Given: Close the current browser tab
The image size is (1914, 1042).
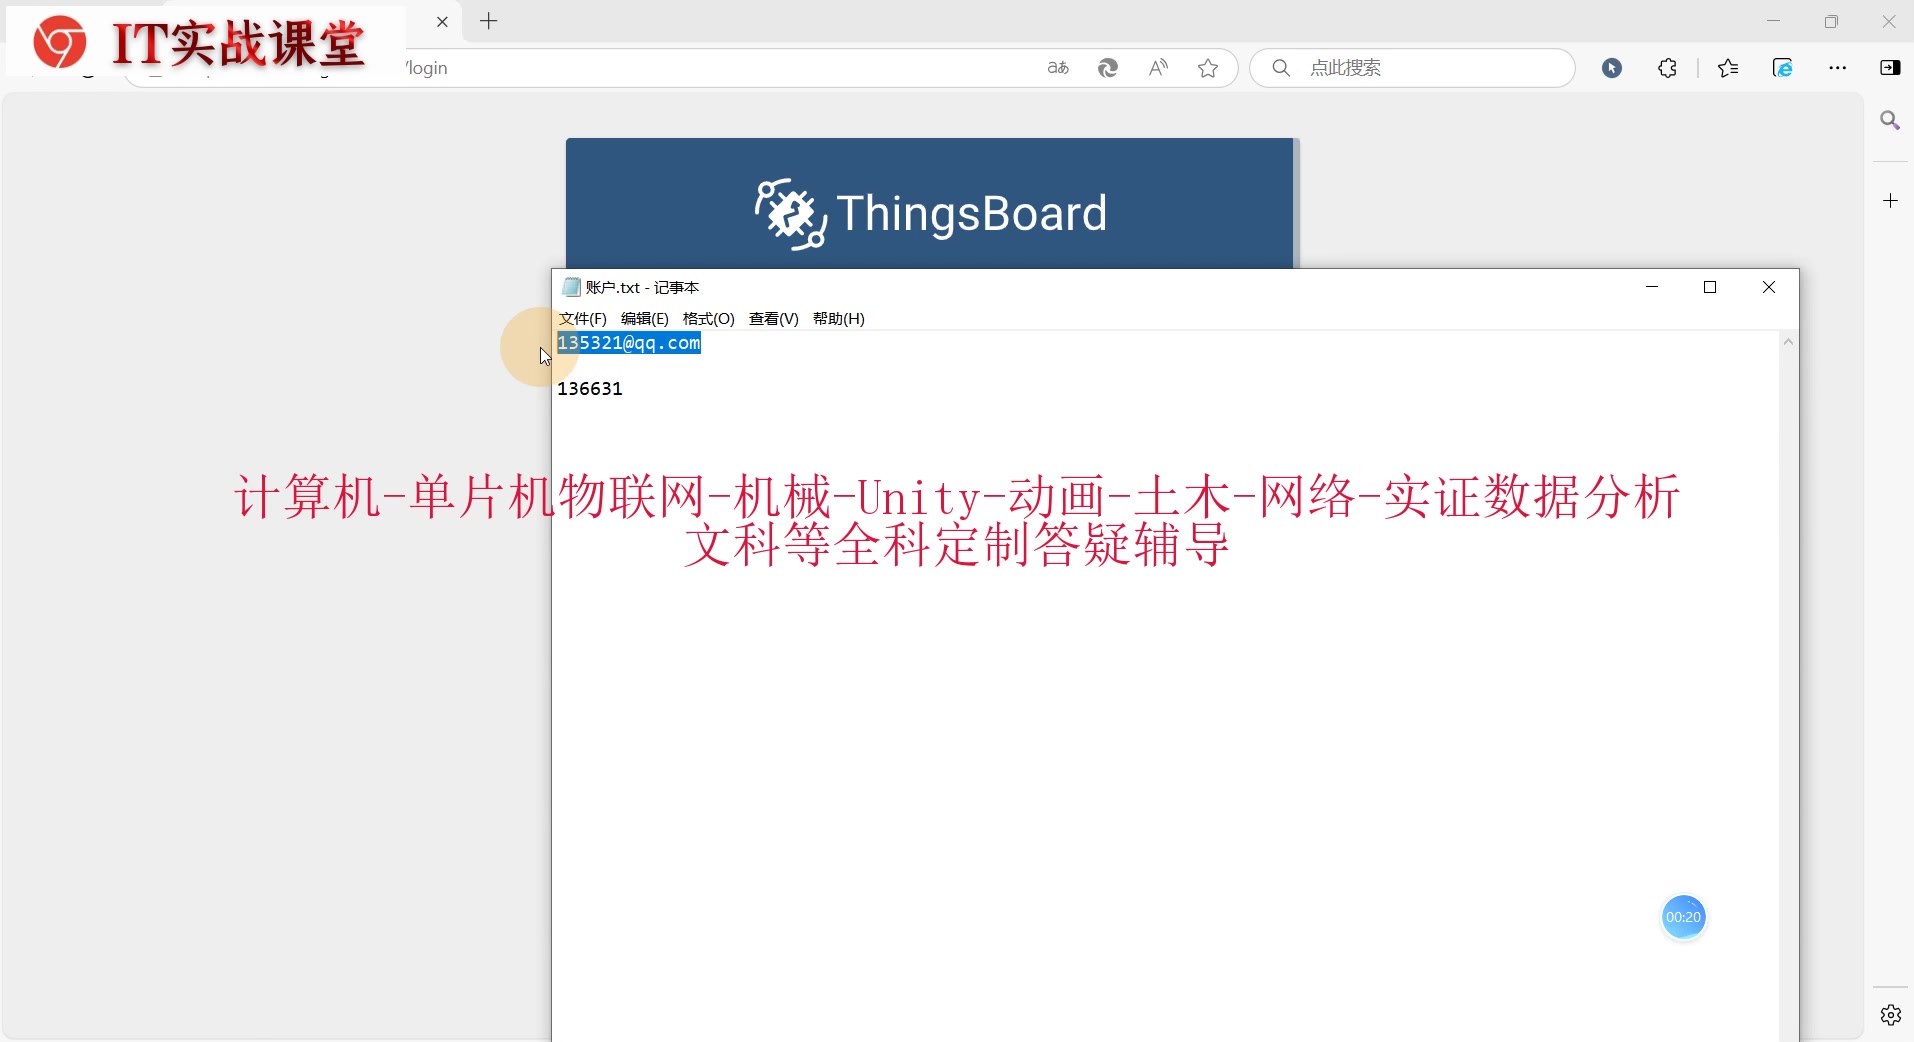Looking at the screenshot, I should point(442,22).
